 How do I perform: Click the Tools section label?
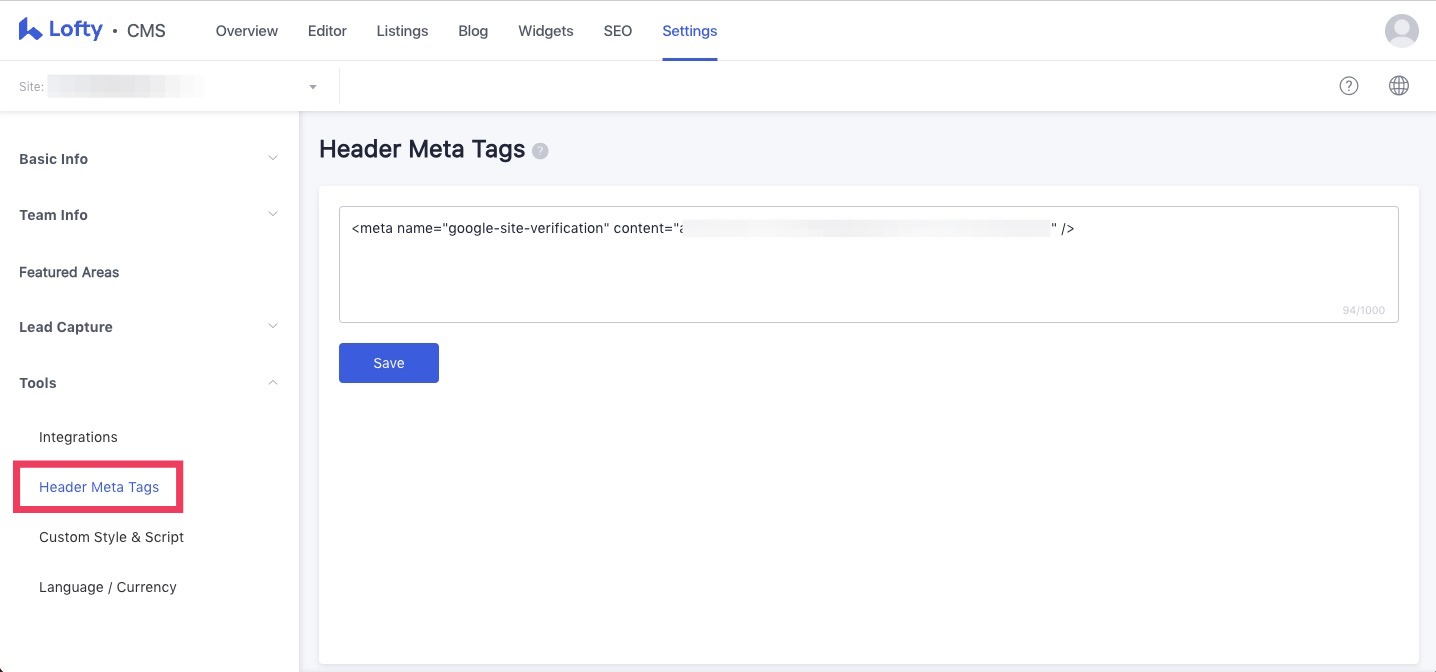click(x=38, y=383)
